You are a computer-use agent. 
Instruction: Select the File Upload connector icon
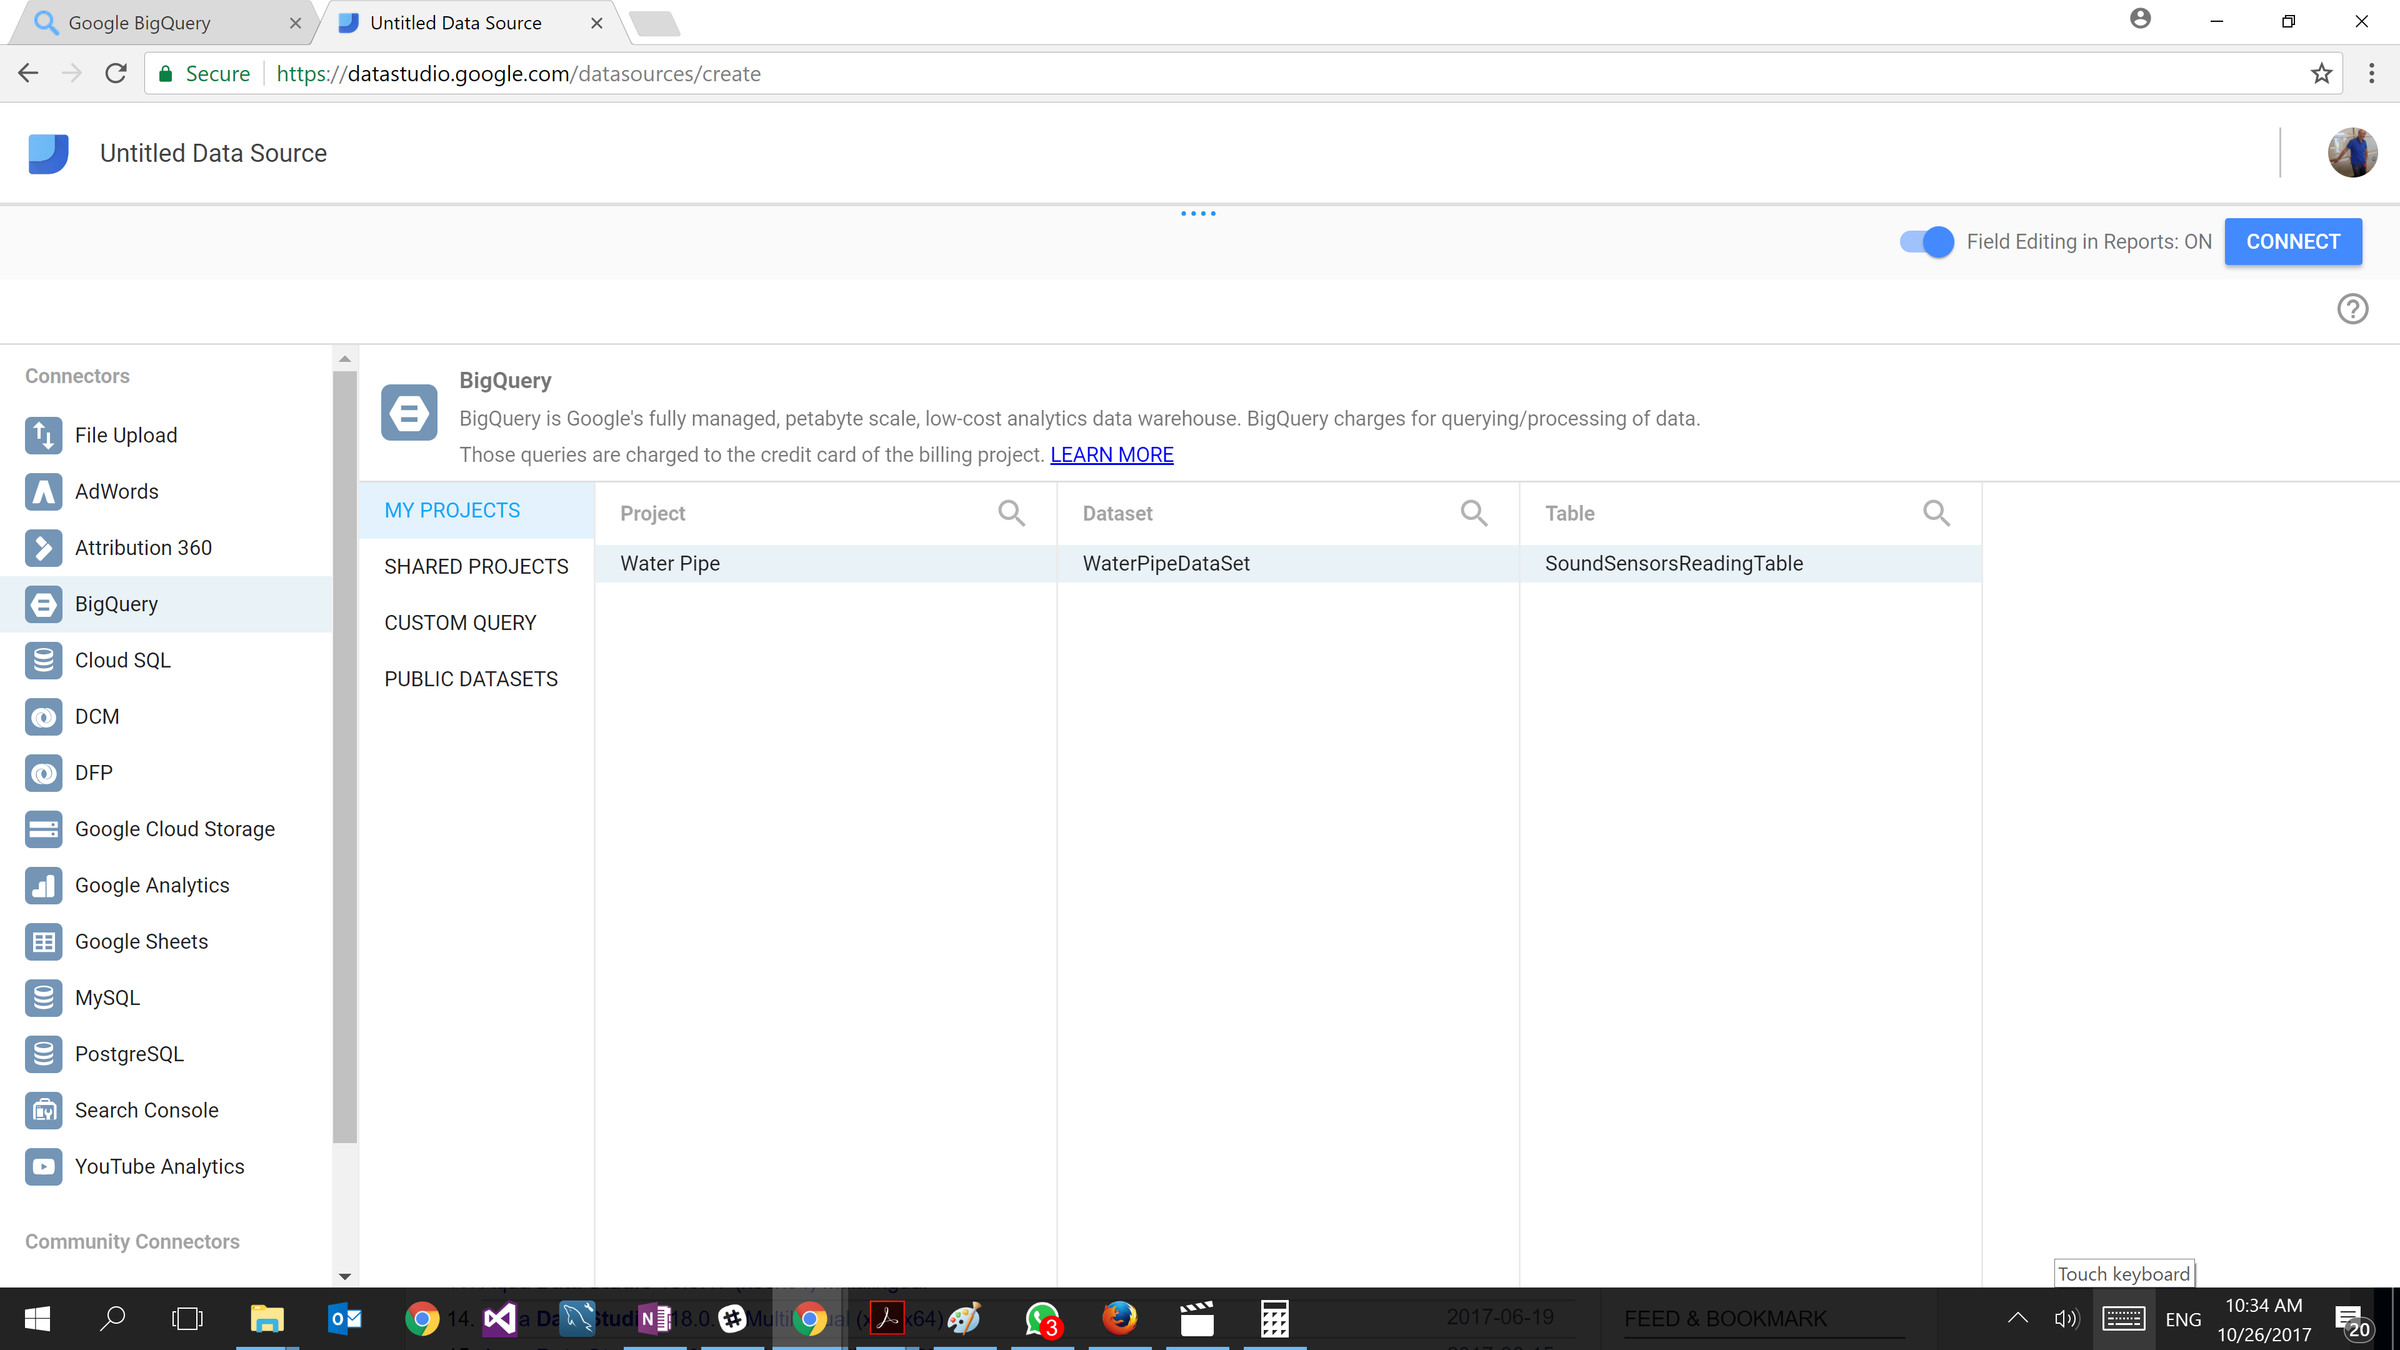[x=43, y=435]
